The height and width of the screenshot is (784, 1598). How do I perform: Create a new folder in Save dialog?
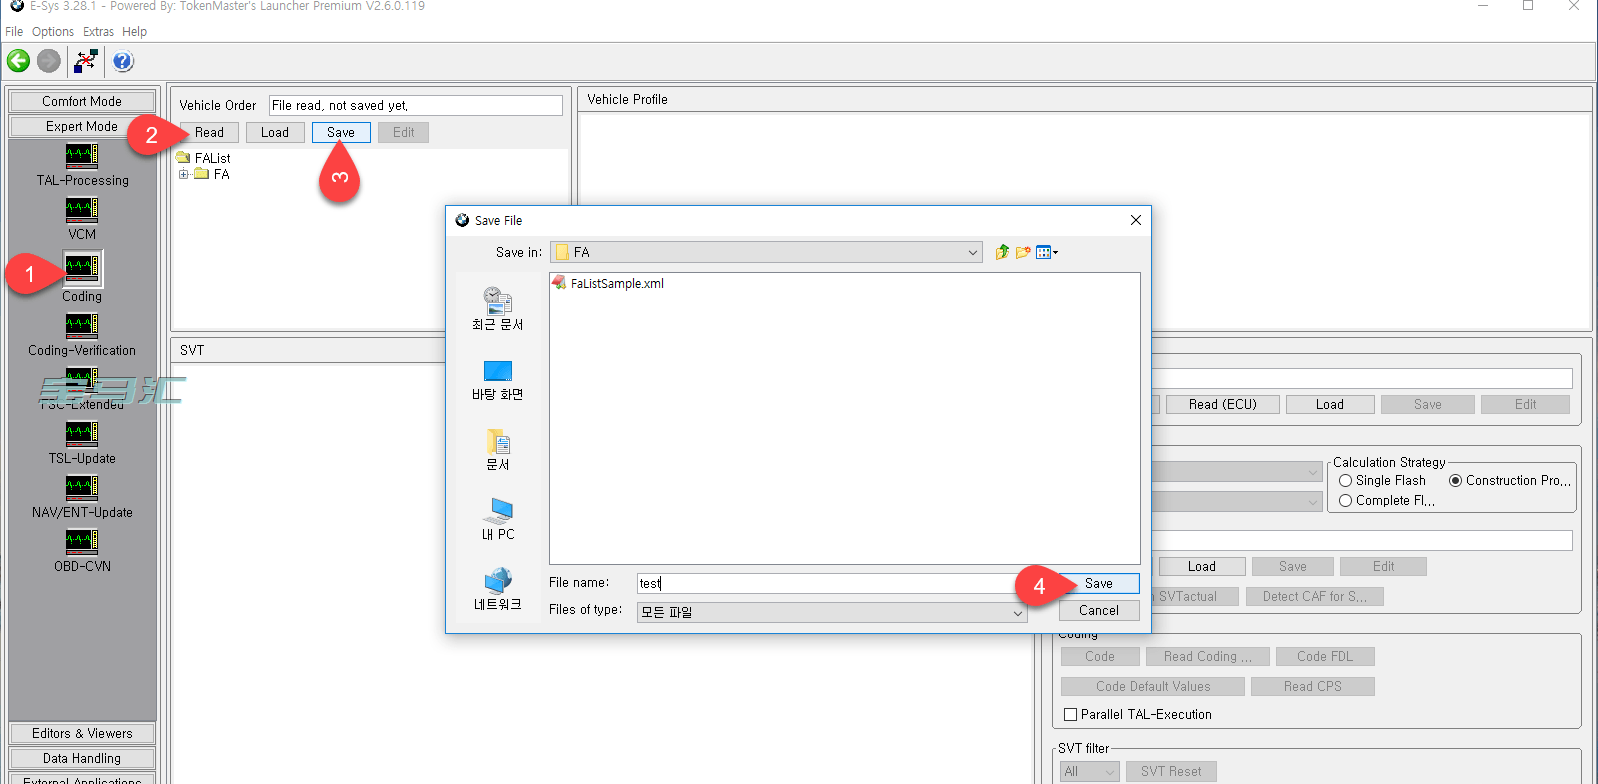[x=1023, y=253]
